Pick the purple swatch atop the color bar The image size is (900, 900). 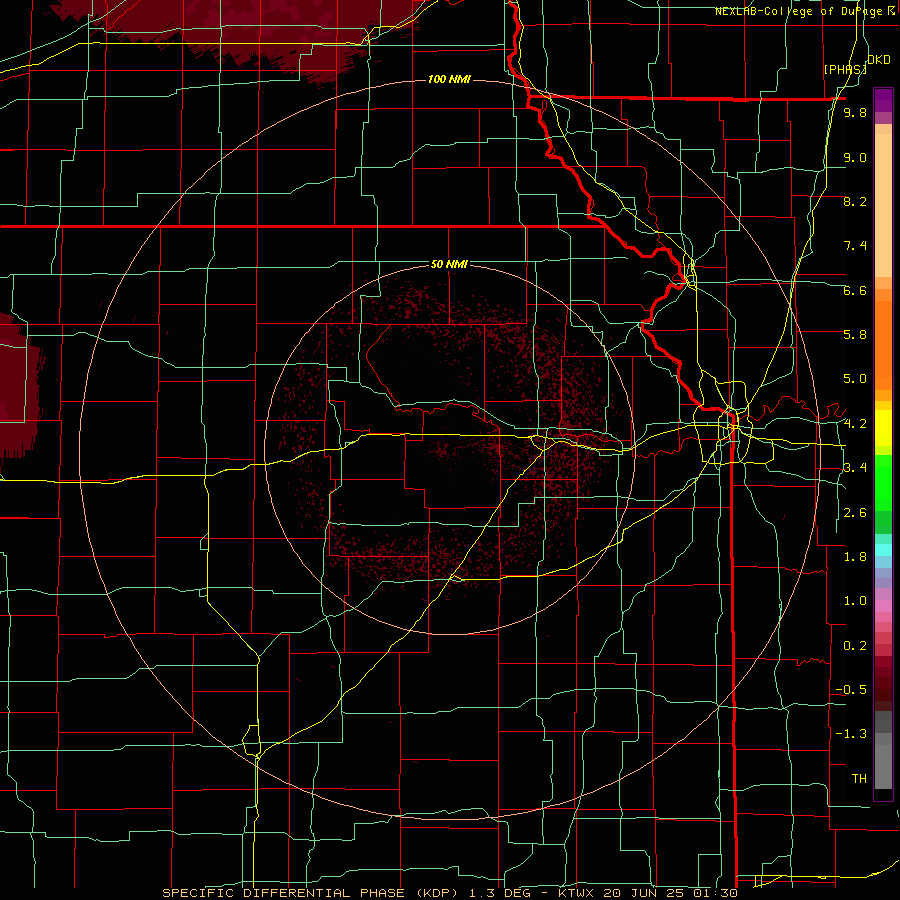(883, 100)
